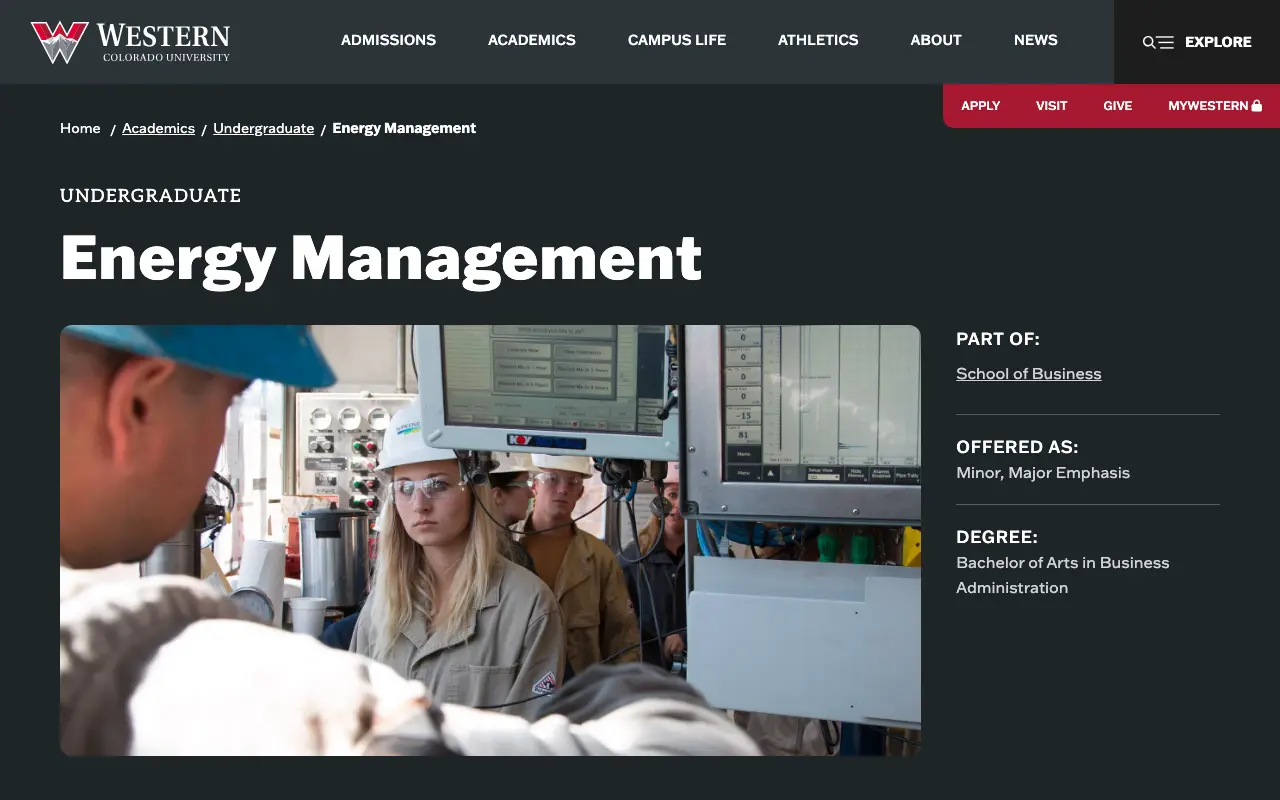Open the Campus Life menu
The width and height of the screenshot is (1280, 800).
pos(677,40)
